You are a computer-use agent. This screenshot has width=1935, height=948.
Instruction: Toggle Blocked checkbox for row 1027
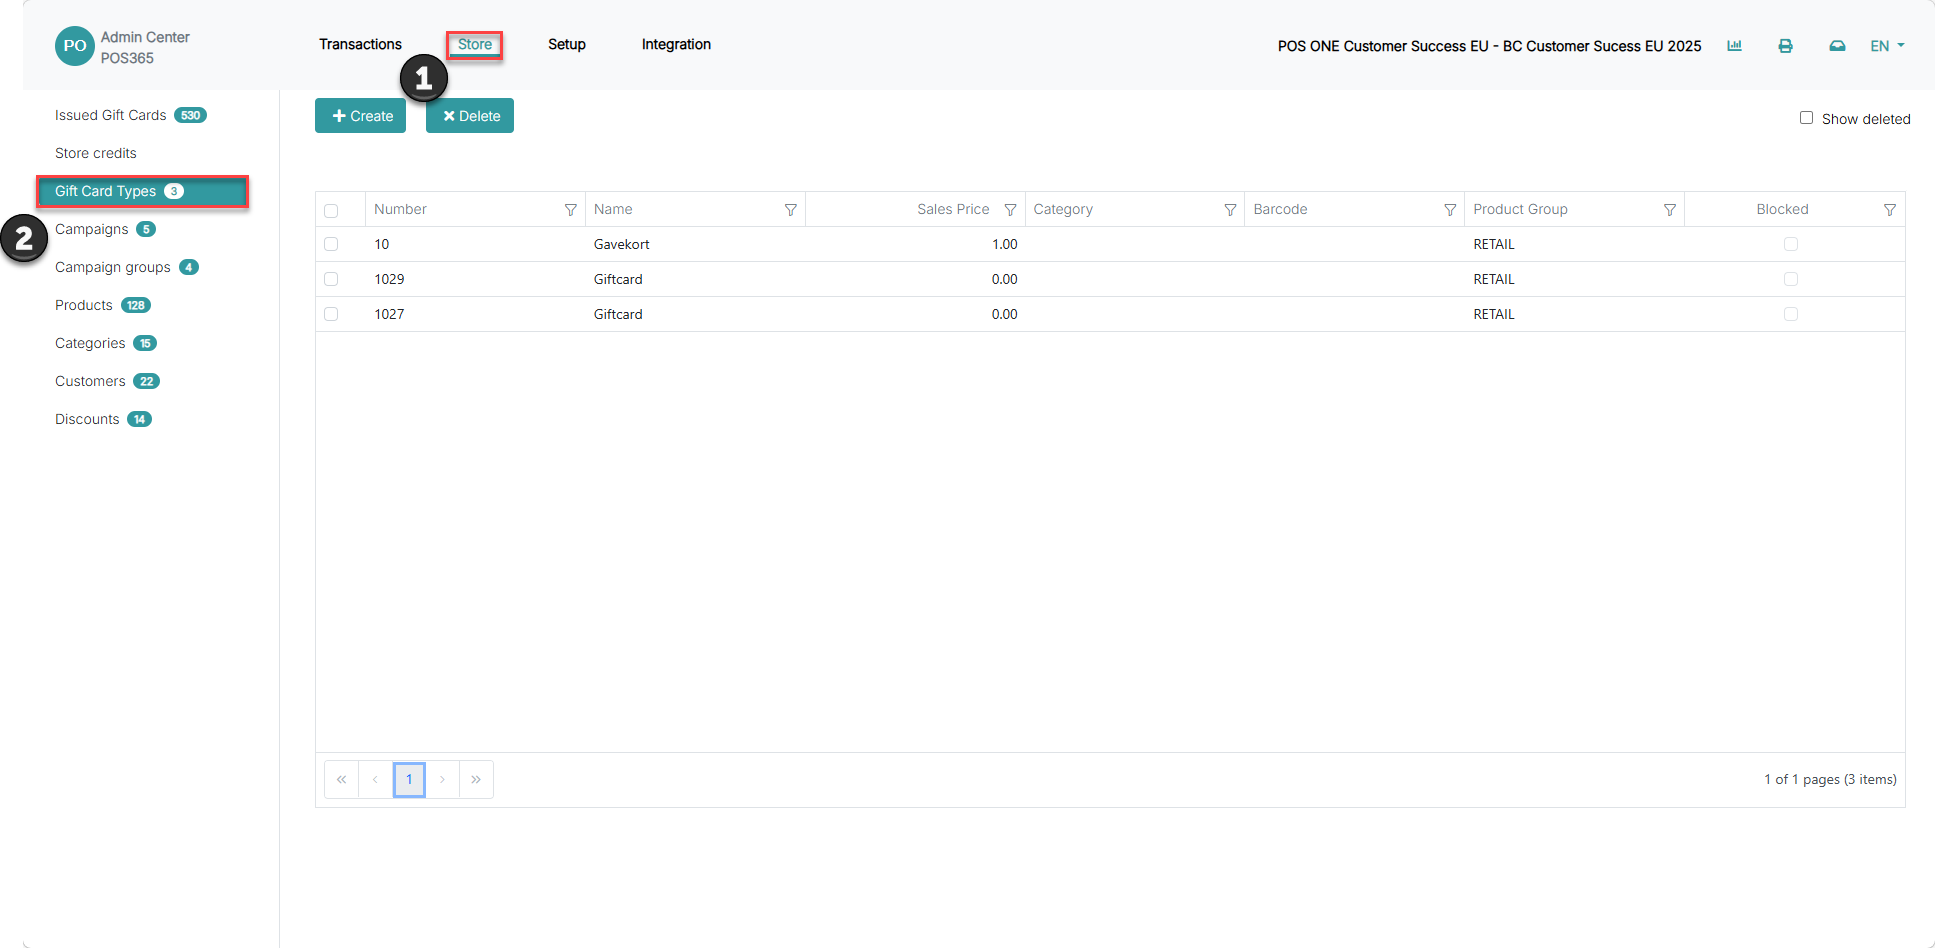click(x=1791, y=314)
